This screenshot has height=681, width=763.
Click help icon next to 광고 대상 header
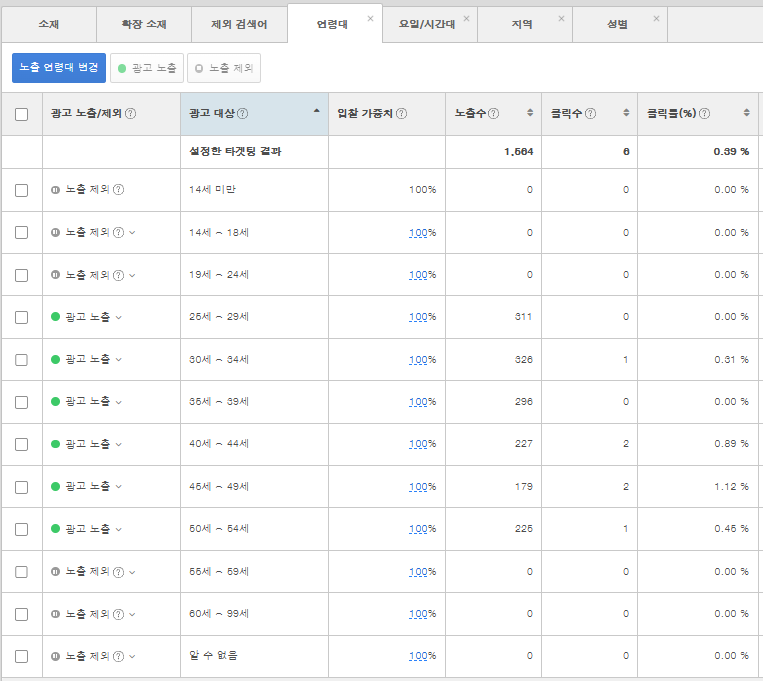click(x=242, y=113)
